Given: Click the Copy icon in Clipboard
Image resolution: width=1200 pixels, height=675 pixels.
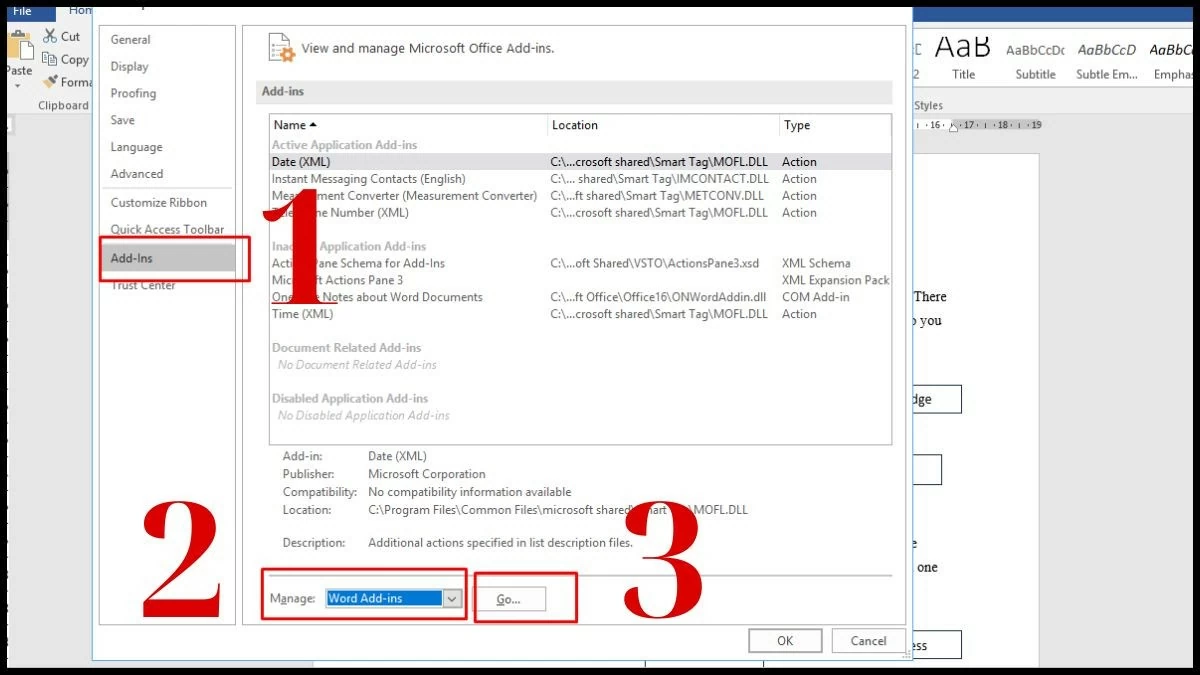Looking at the screenshot, I should [49, 60].
